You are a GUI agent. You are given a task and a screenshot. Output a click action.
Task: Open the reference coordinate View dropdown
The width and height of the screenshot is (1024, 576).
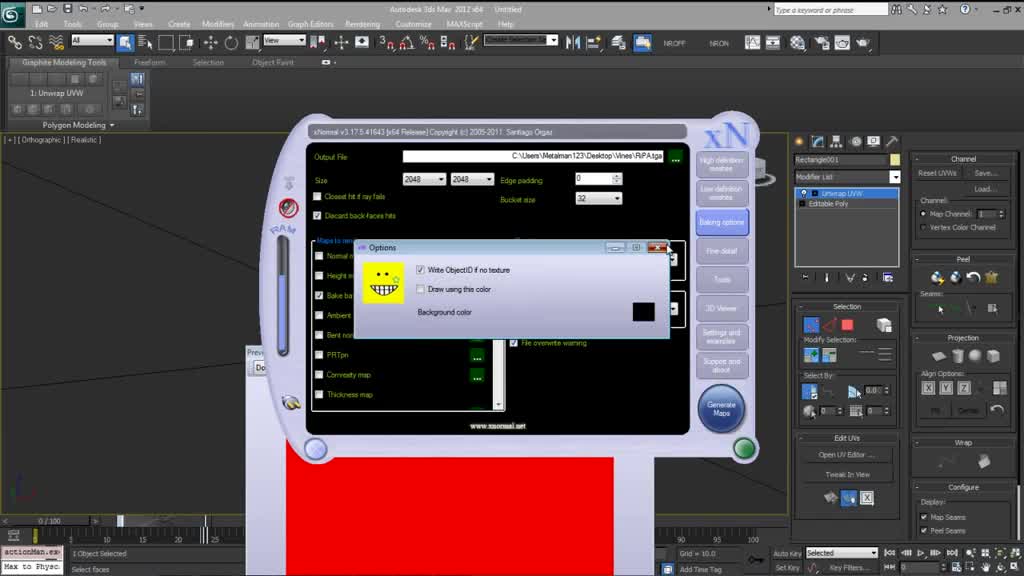coord(284,40)
